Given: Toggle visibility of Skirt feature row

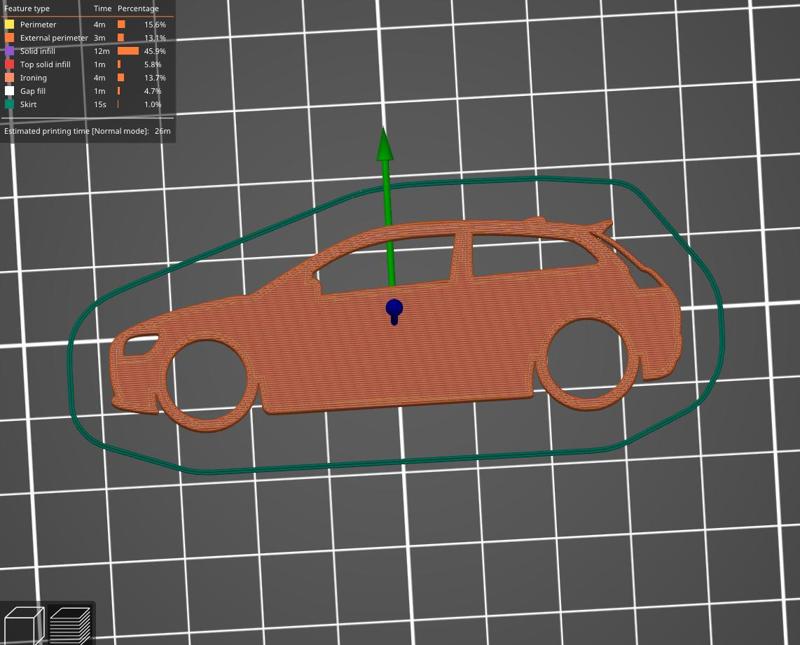Looking at the screenshot, I should click(x=87, y=104).
